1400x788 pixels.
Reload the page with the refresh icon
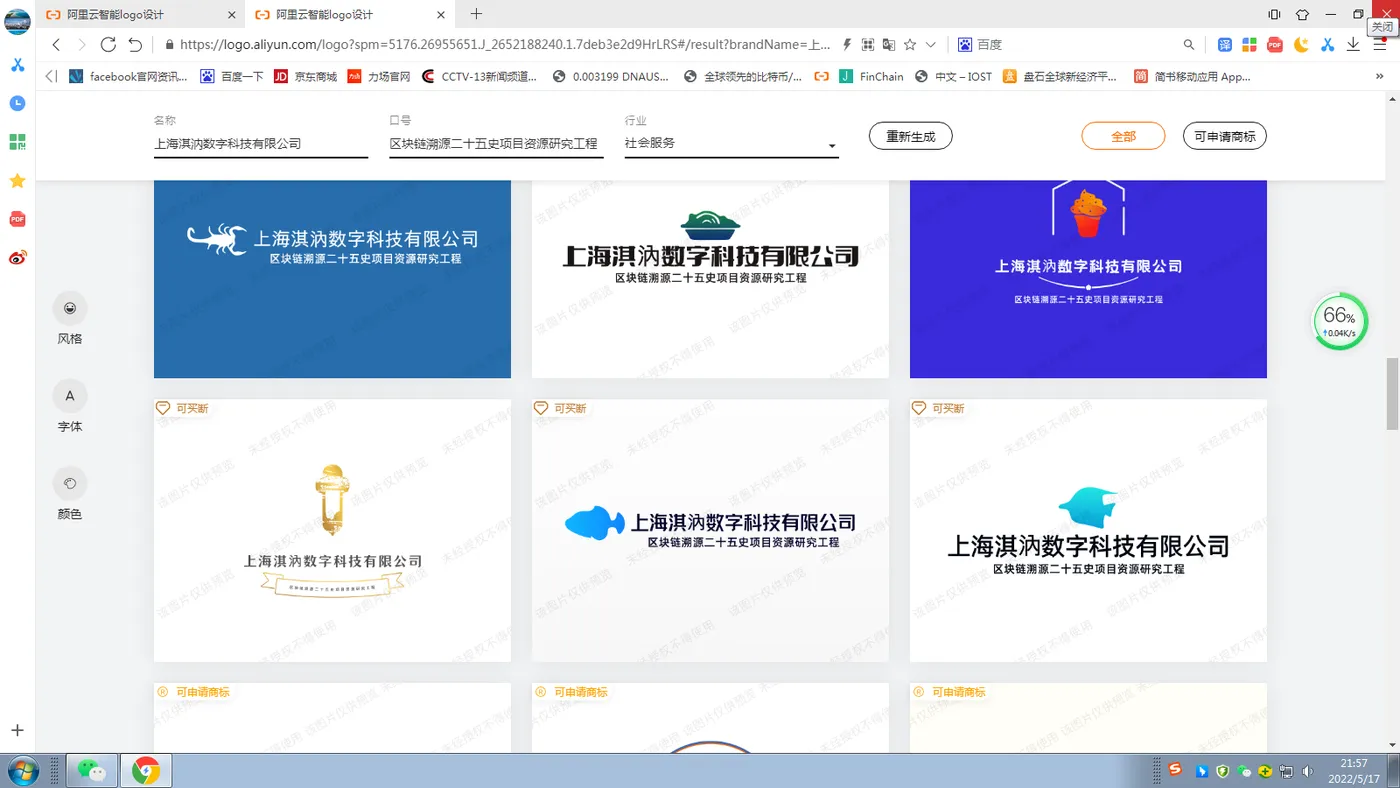pos(108,45)
